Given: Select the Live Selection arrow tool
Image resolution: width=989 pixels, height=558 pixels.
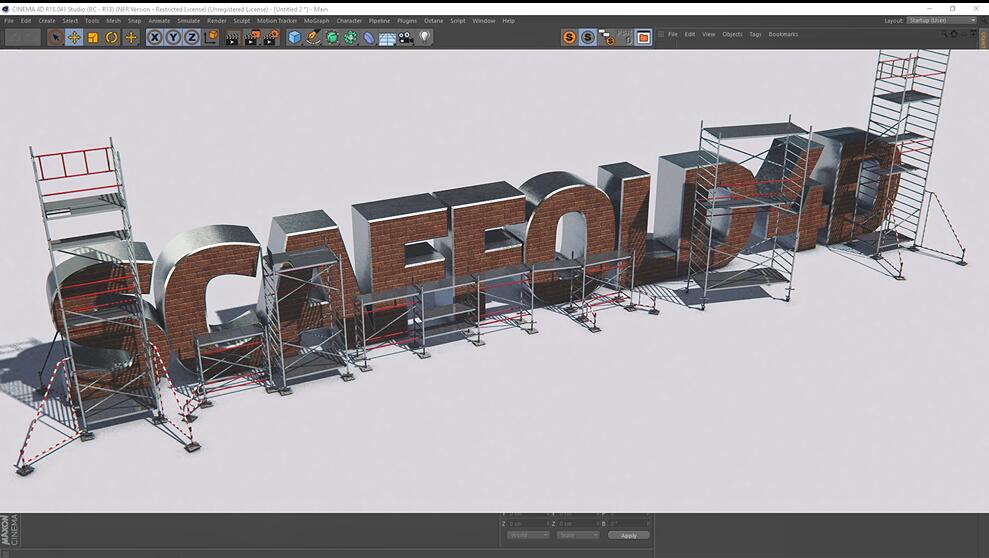Looking at the screenshot, I should coord(56,38).
